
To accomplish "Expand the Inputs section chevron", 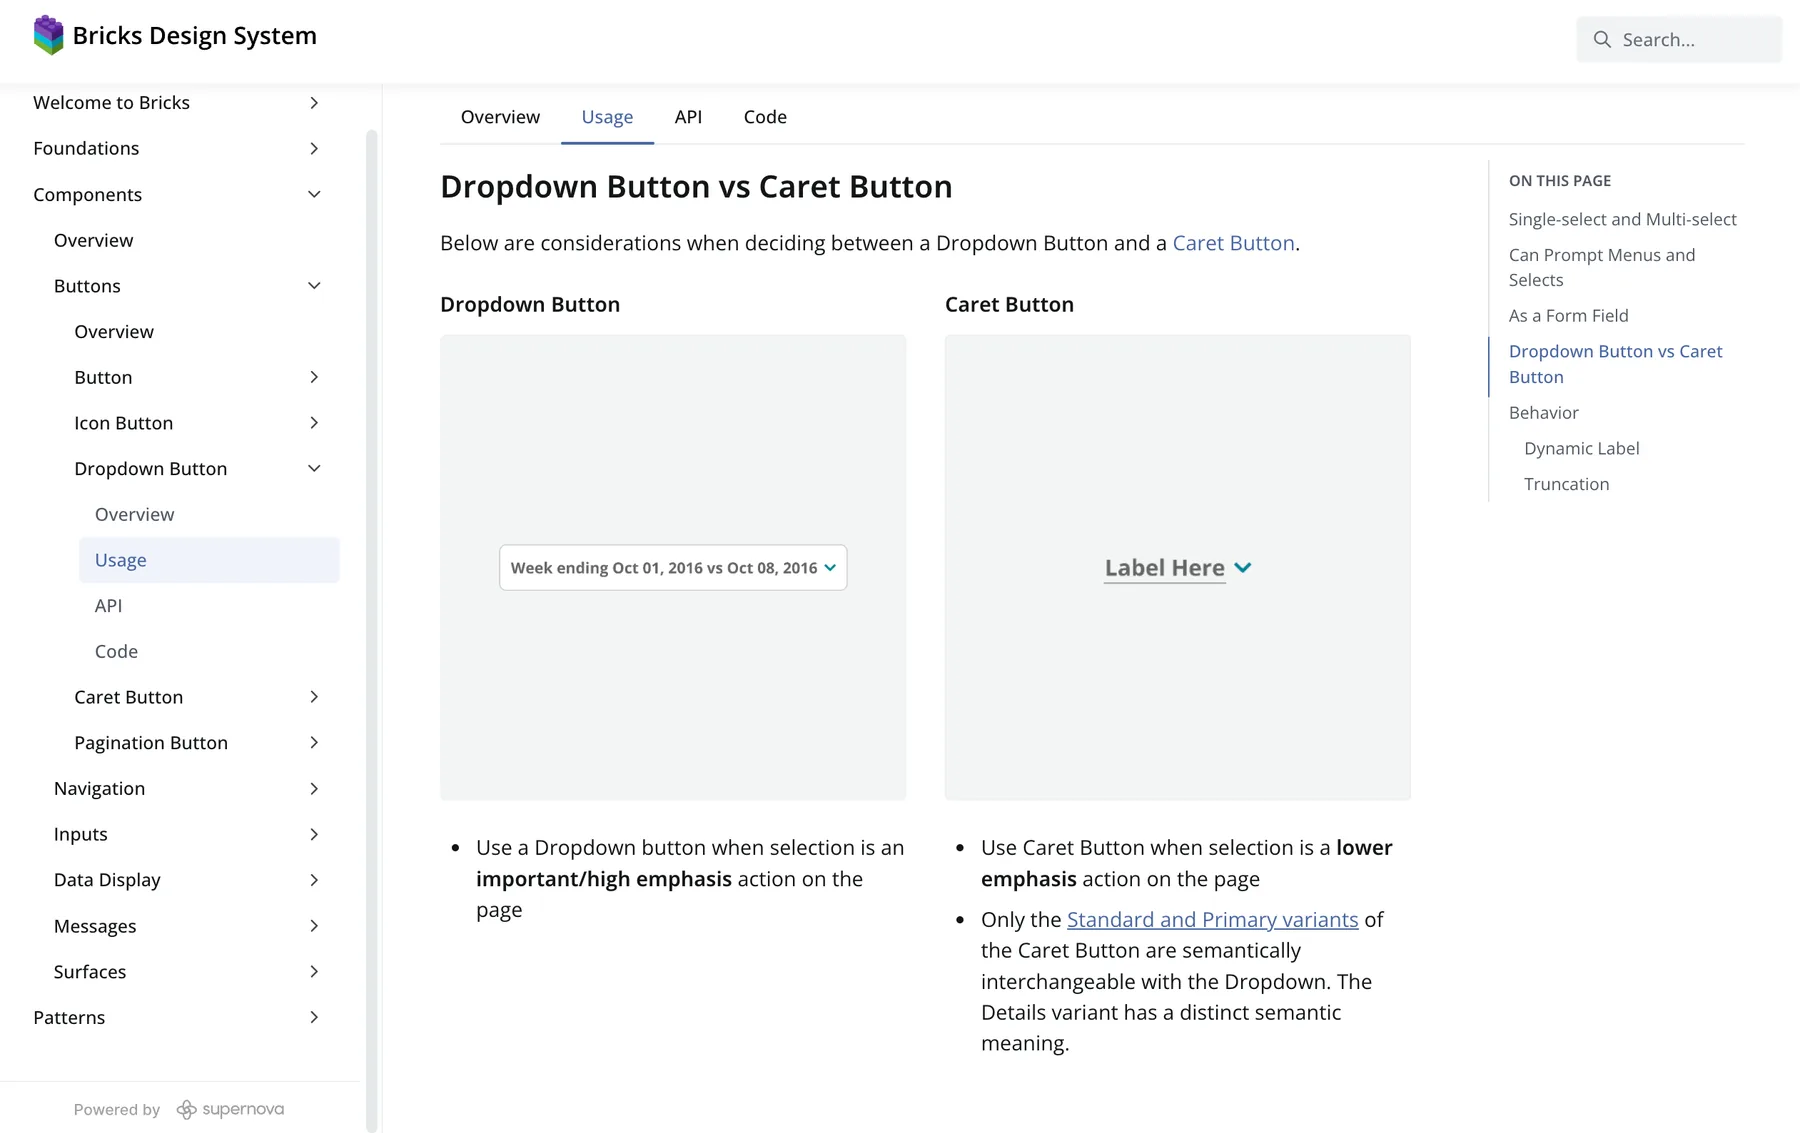I will click(x=314, y=834).
